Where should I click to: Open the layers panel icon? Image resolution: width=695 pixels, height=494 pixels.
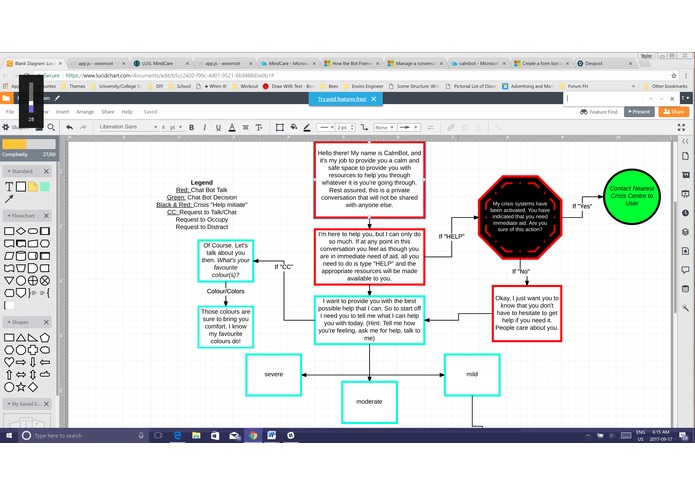pyautogui.click(x=685, y=232)
